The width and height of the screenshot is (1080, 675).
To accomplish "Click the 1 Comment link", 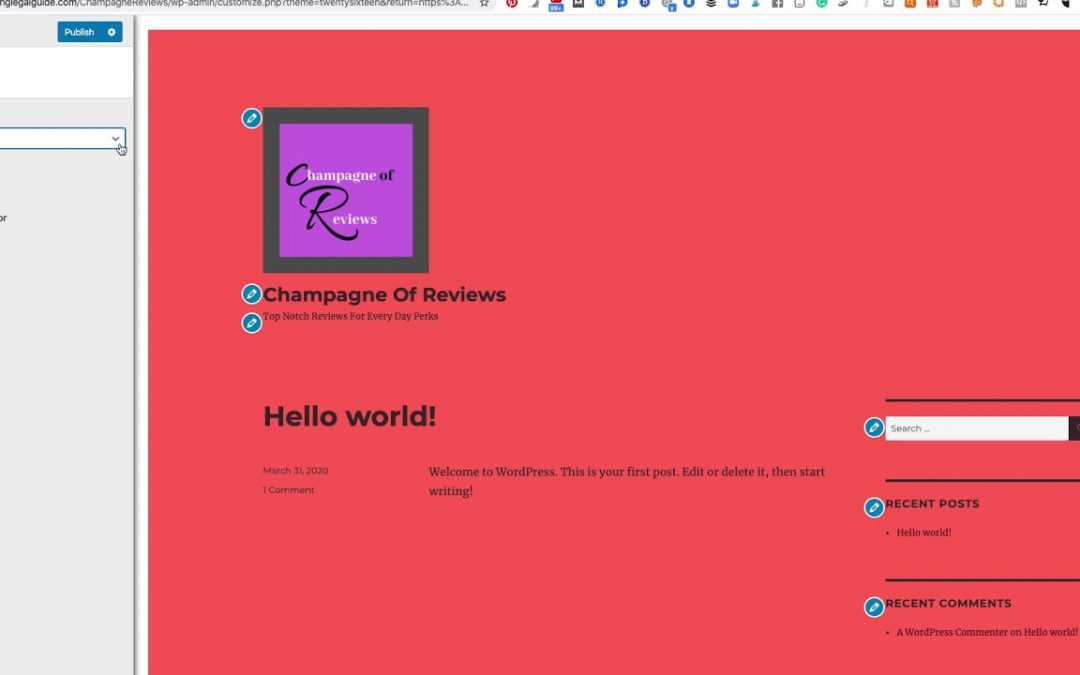I will 288,490.
